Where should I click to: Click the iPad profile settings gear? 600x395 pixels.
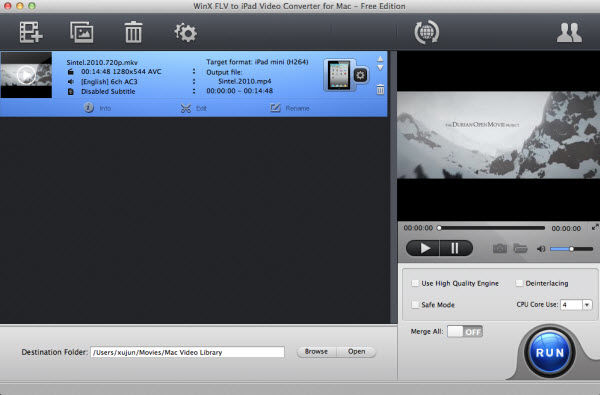360,75
